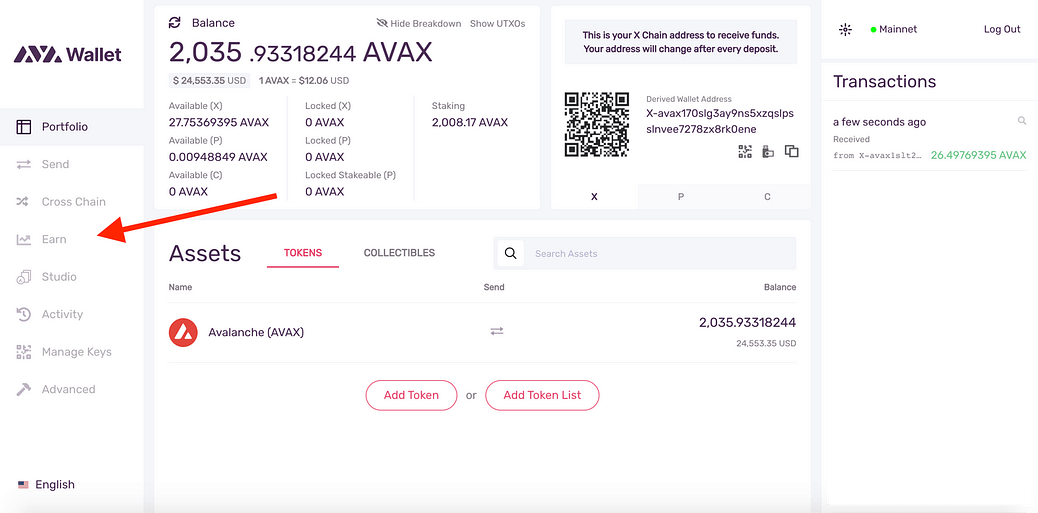Click the 26.49769395 AVAX received amount
Image resolution: width=1038 pixels, height=513 pixels.
click(978, 155)
